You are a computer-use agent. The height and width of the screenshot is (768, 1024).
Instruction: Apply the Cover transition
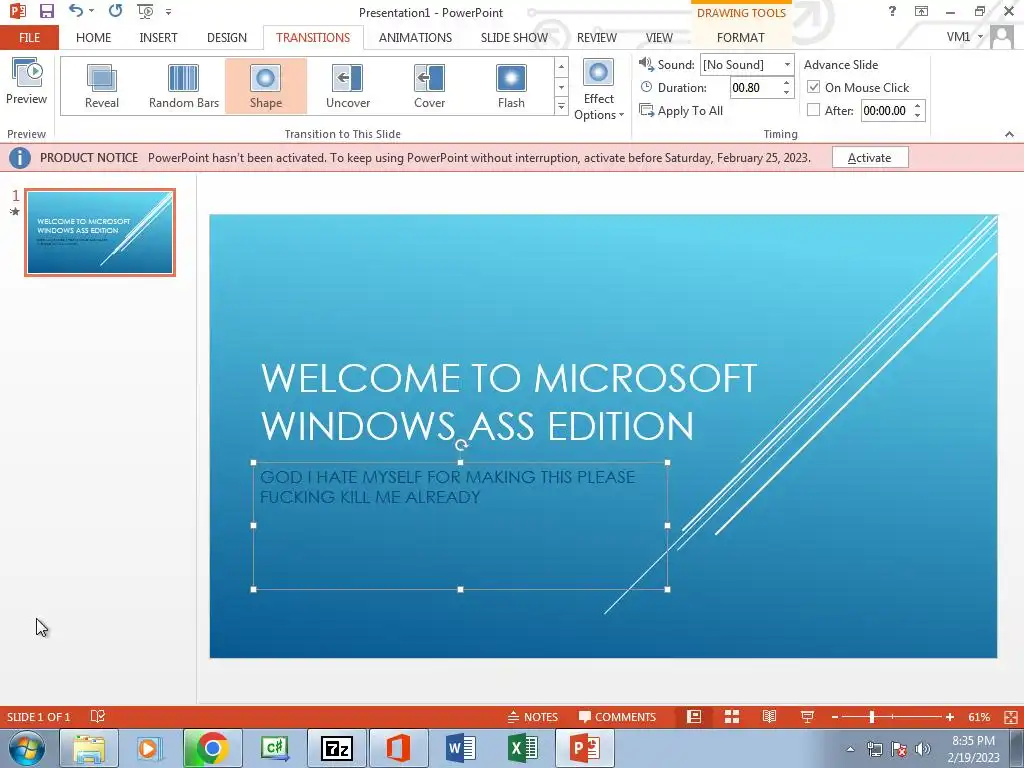(x=429, y=86)
